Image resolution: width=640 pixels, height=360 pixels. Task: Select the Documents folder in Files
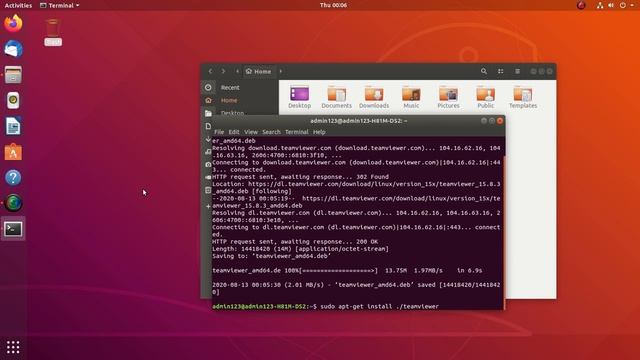336,97
